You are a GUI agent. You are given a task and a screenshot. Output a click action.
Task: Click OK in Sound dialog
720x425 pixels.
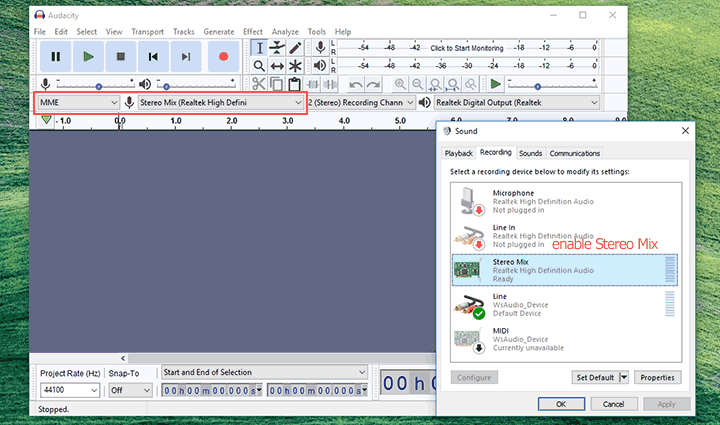561,403
